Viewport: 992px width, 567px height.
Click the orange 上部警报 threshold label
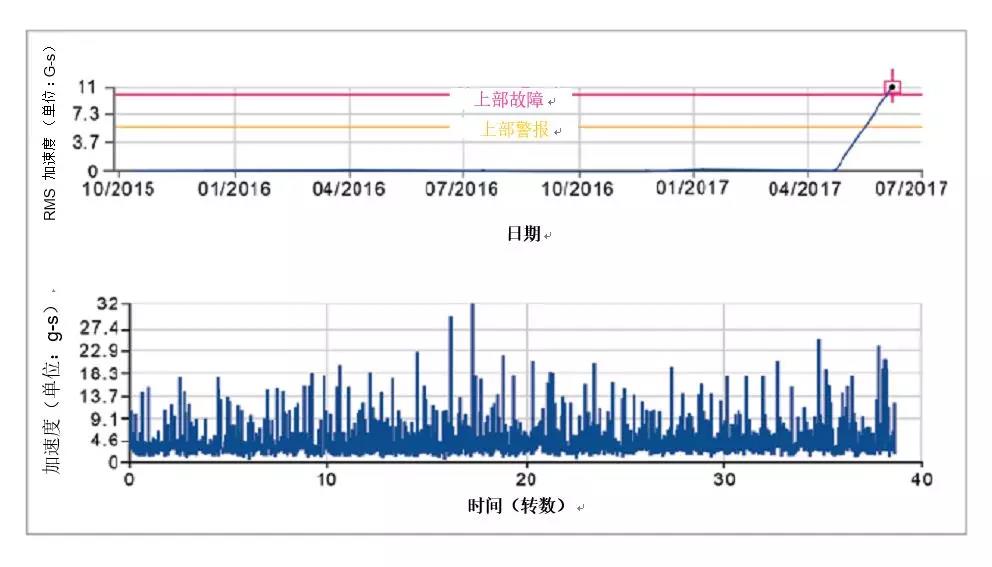coord(514,129)
